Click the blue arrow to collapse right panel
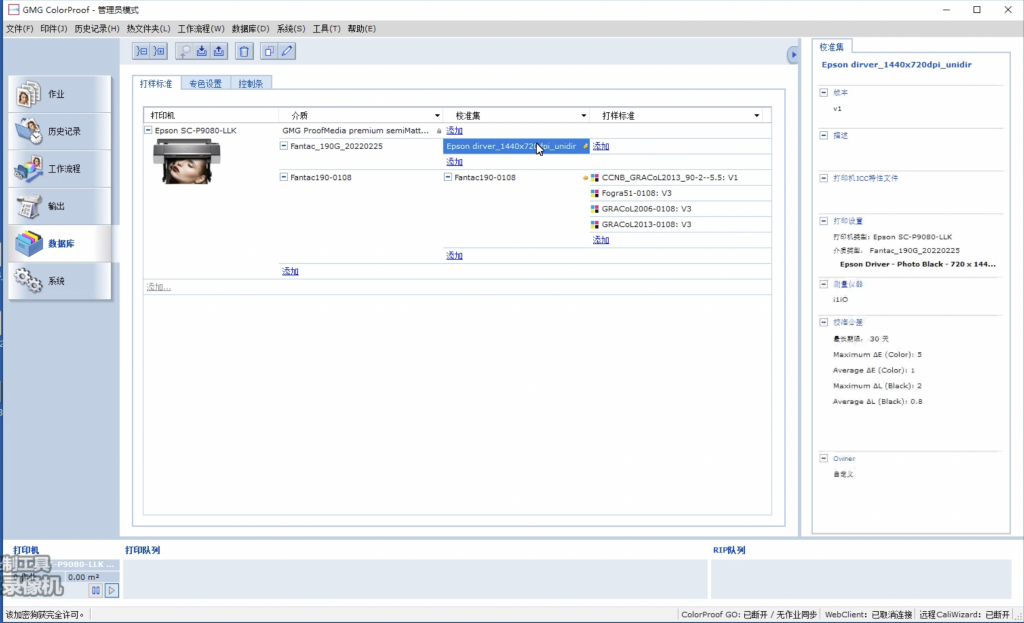Screen dimensions: 1024x623 click(x=793, y=55)
